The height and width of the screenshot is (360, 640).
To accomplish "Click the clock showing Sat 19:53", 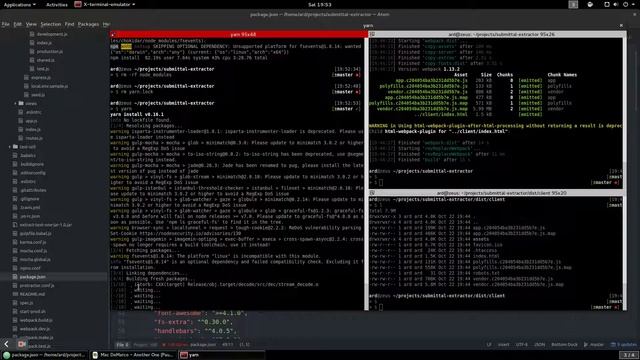I will (x=320, y=4).
